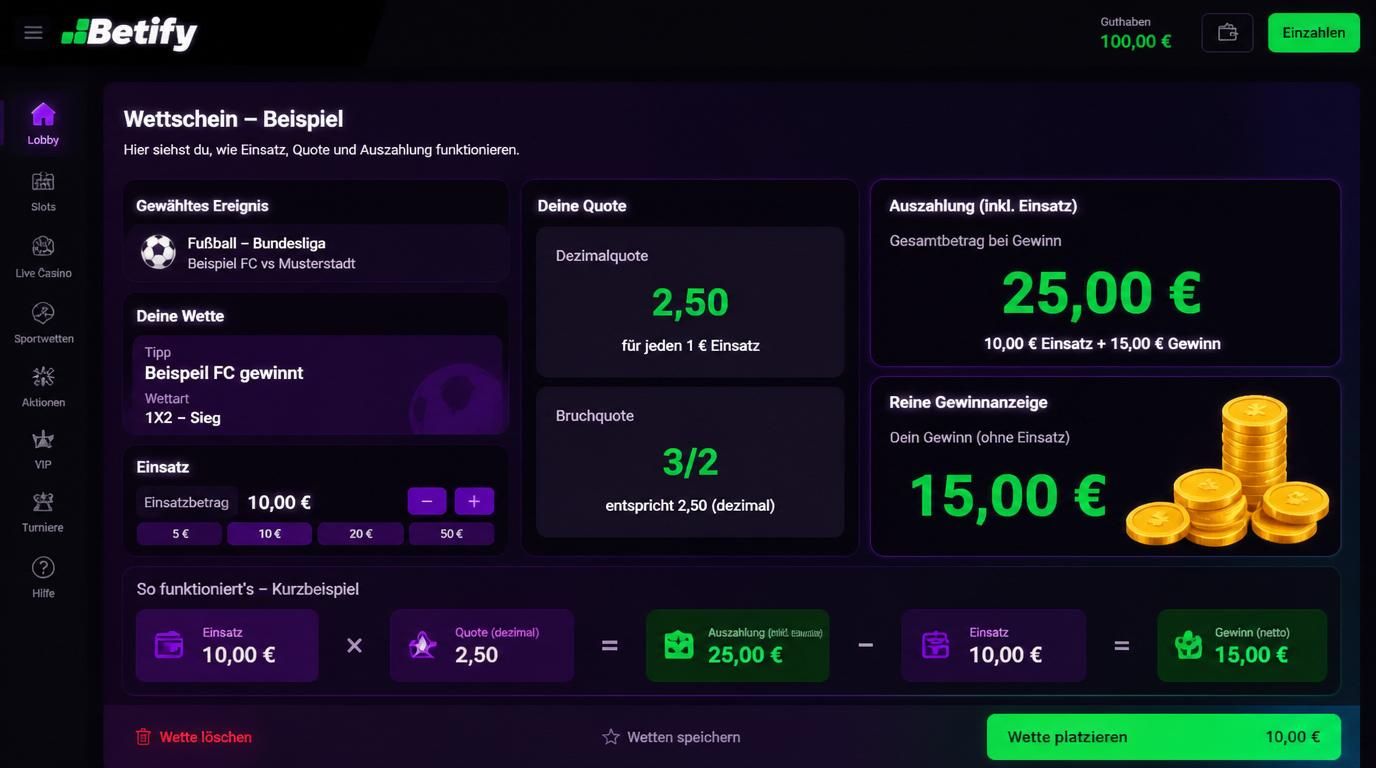Click 'Fußball – Bundesliga' event title
Screen dimensions: 1376x768
coord(257,243)
